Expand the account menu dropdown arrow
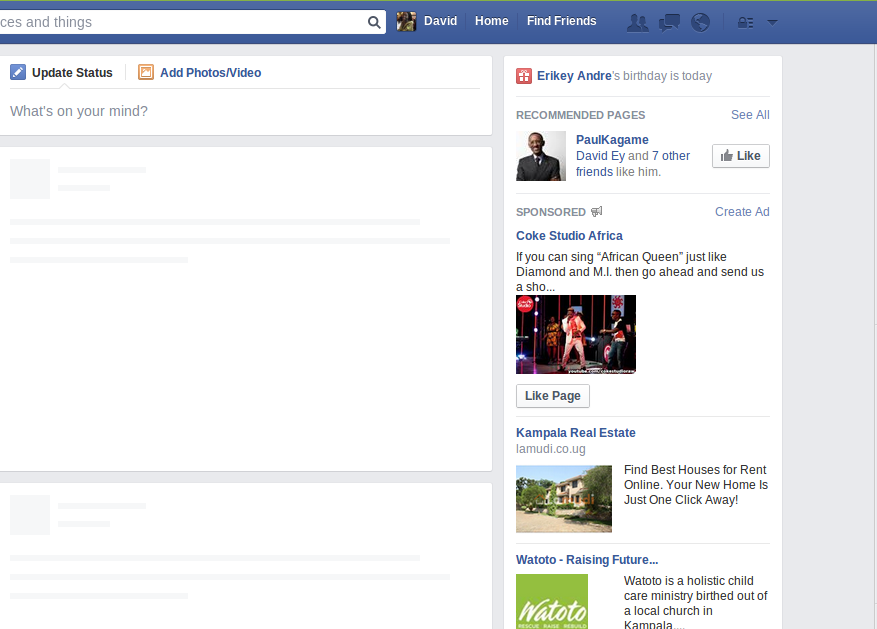This screenshot has height=629, width=877. click(x=772, y=22)
